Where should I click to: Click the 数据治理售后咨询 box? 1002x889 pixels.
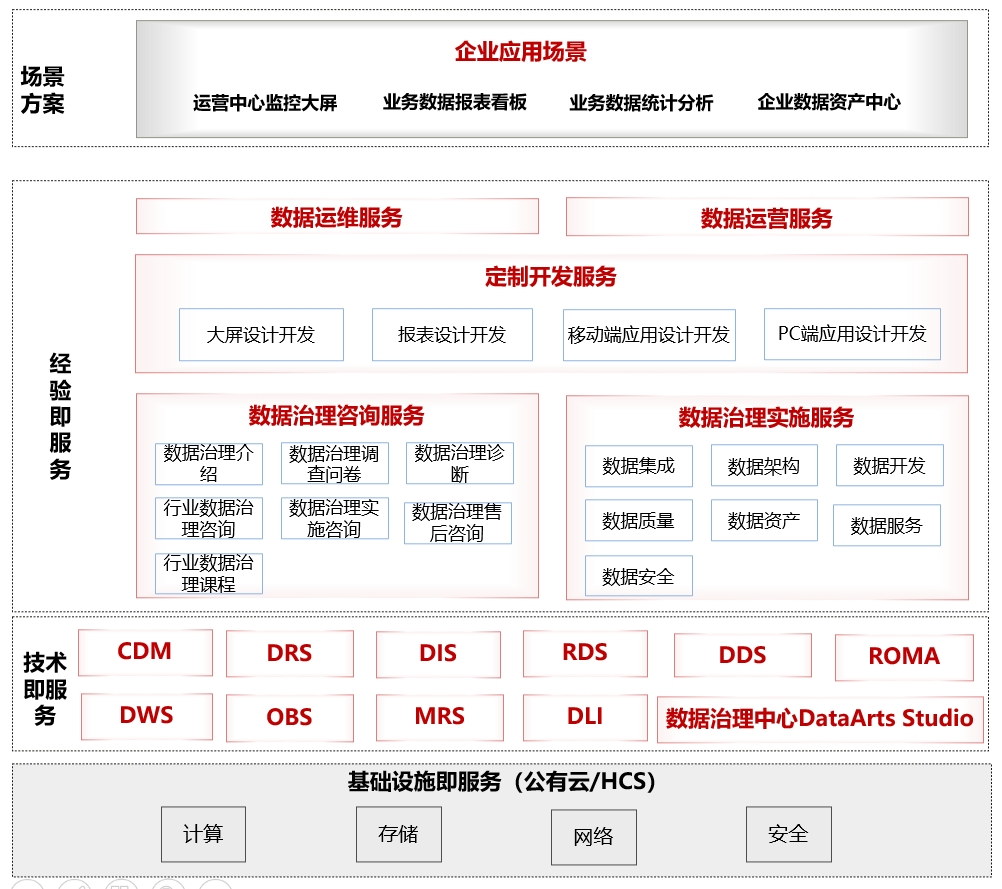tap(458, 523)
